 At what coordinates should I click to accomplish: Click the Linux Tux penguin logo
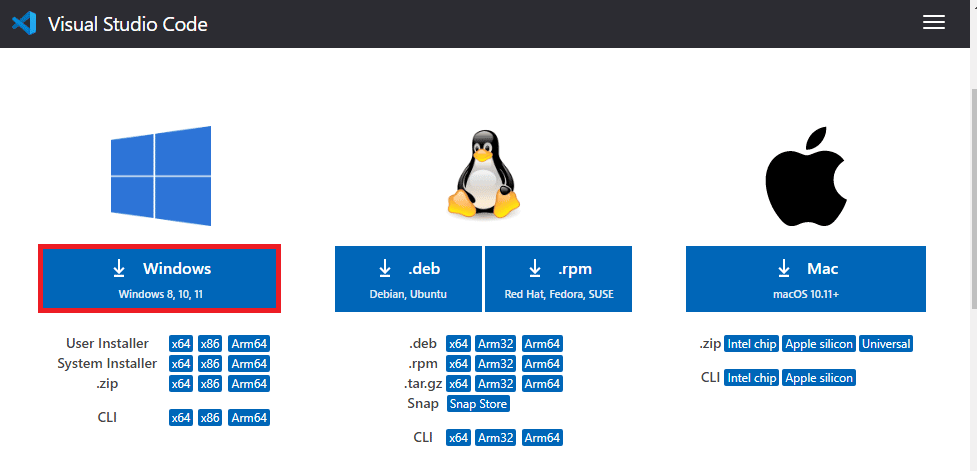(x=483, y=174)
